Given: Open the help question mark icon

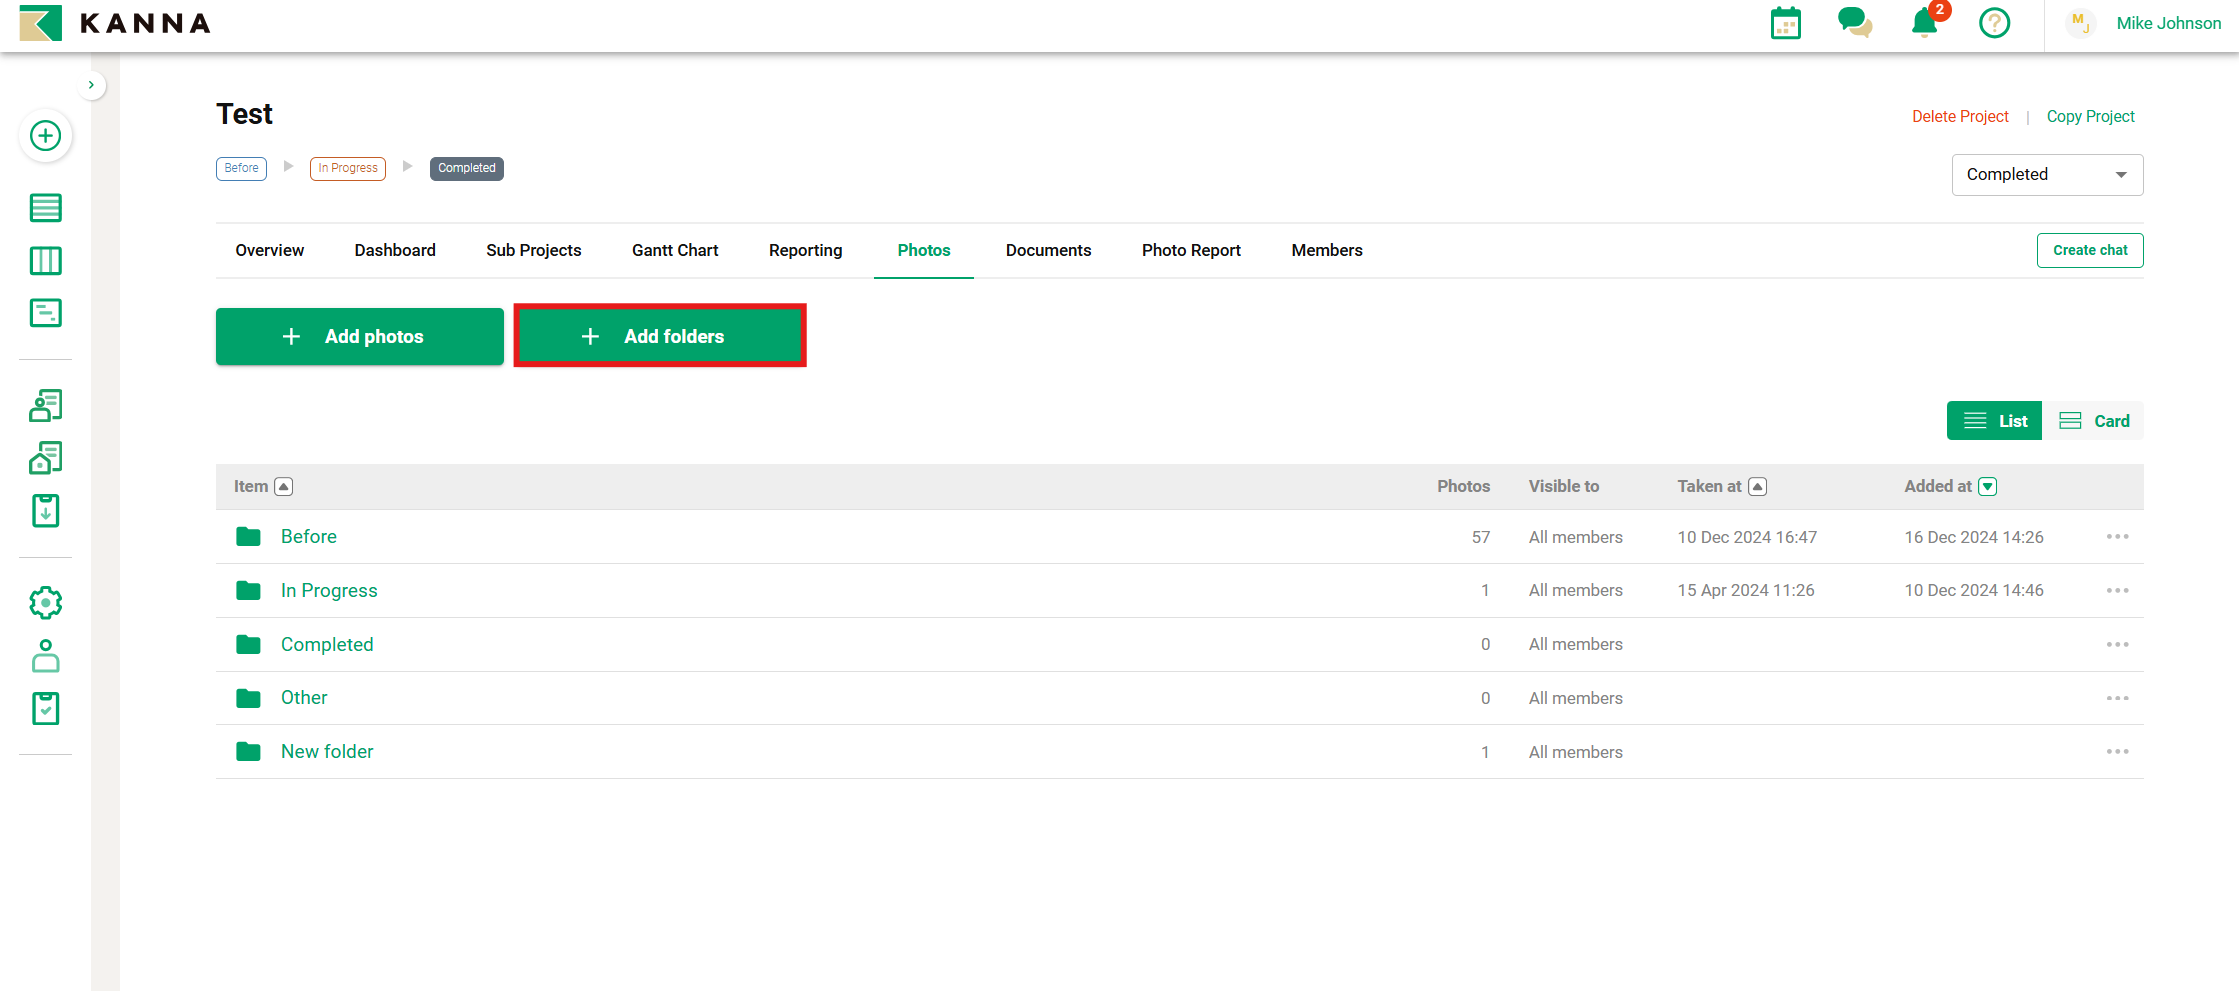Looking at the screenshot, I should pyautogui.click(x=1994, y=23).
